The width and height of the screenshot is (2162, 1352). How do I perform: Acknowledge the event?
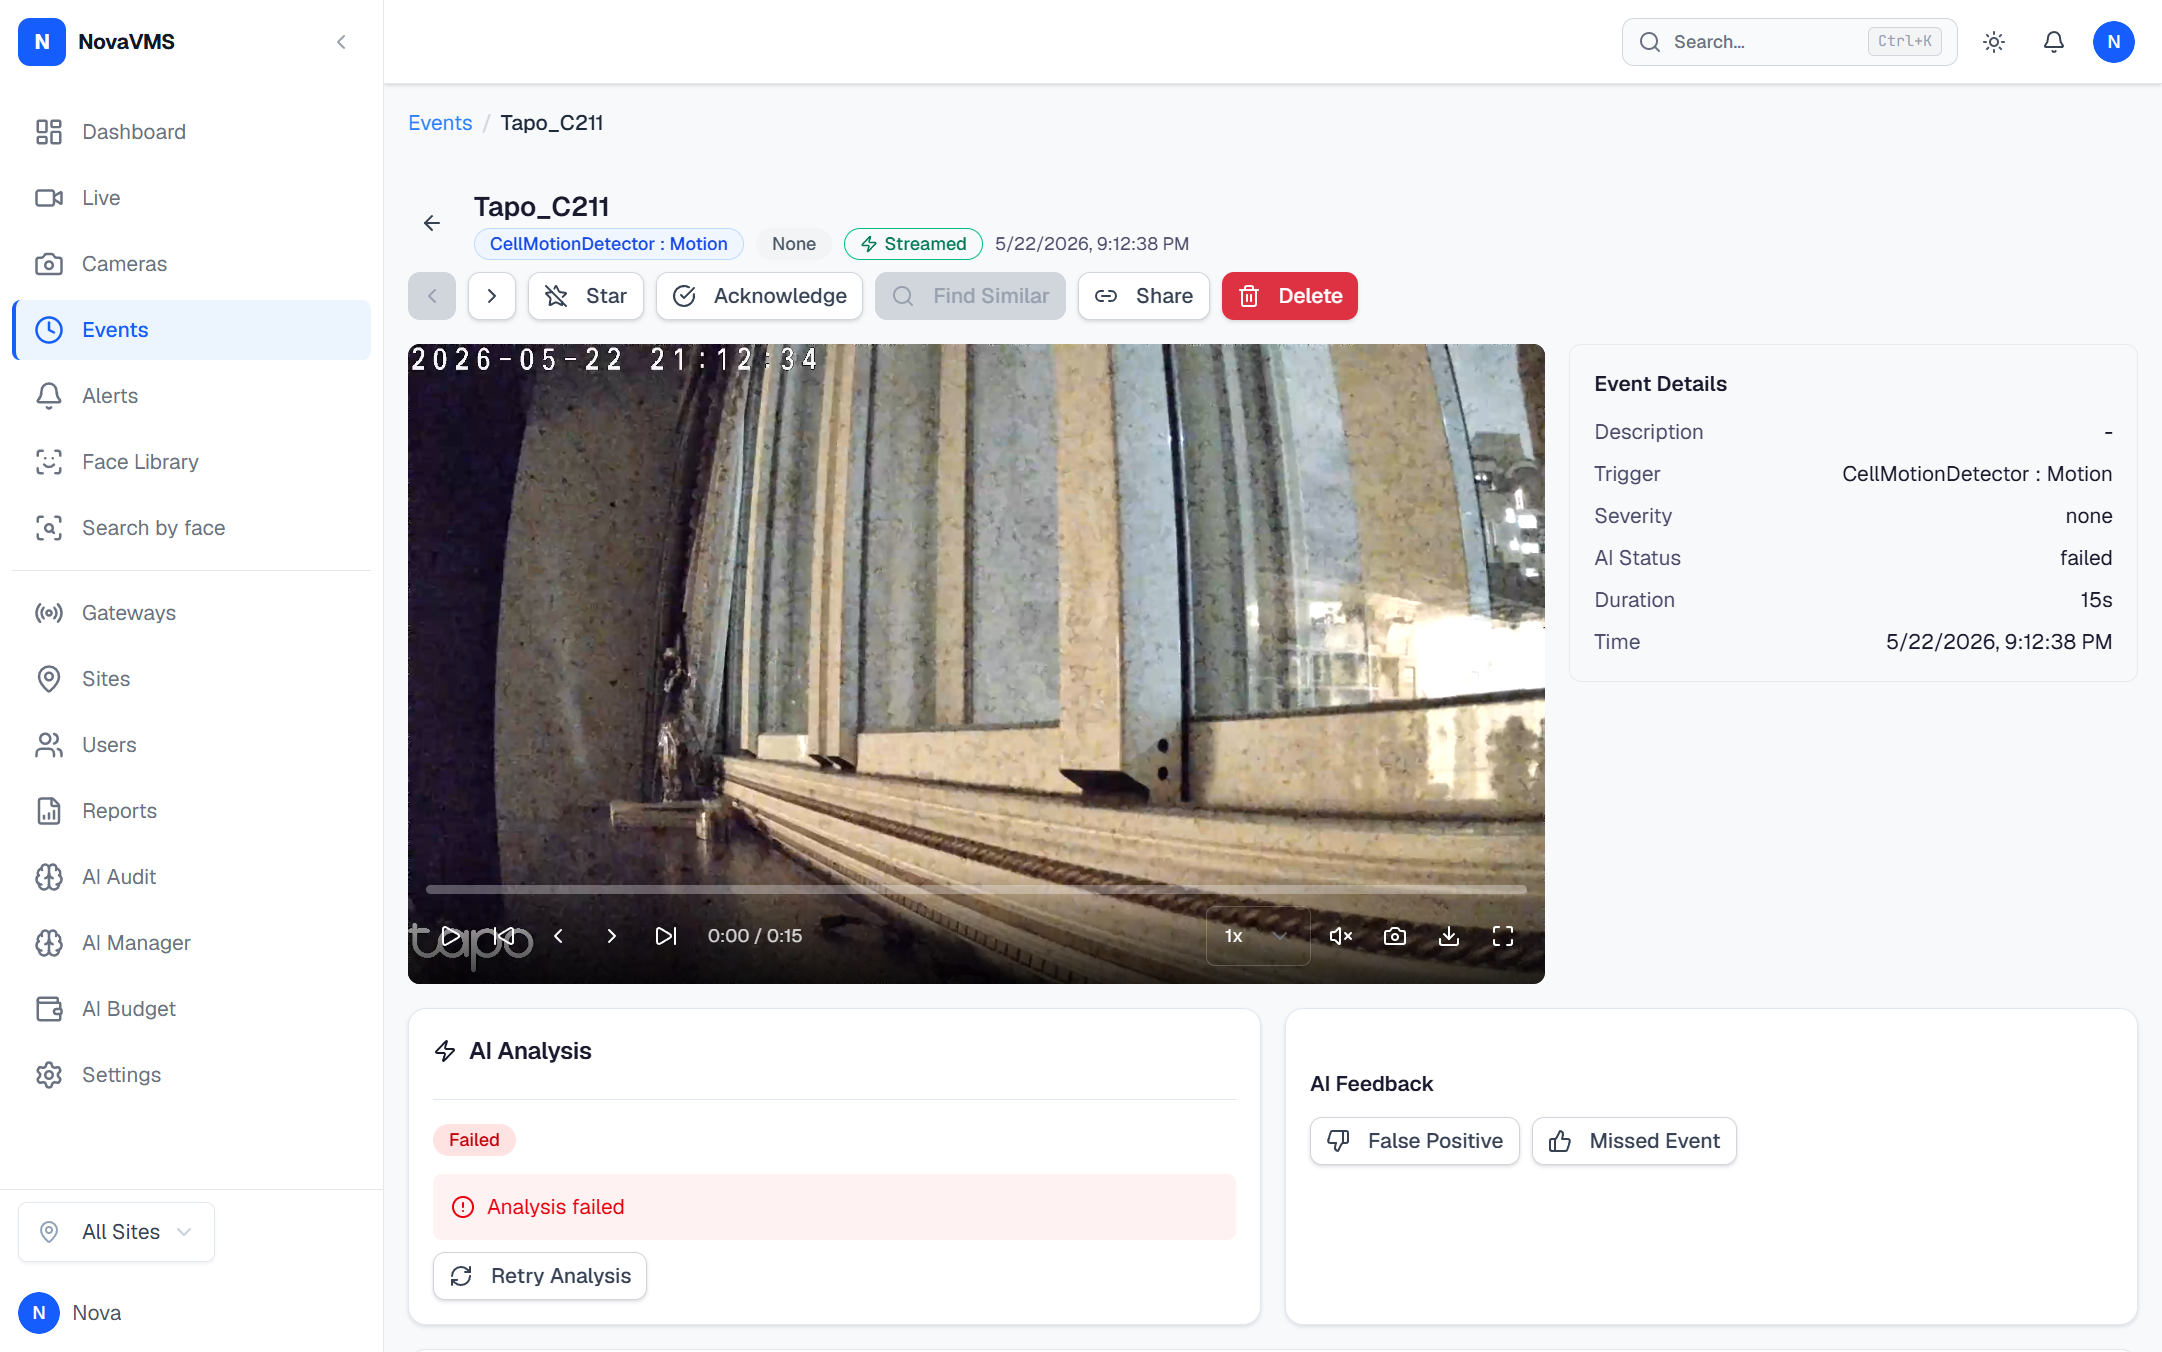pos(759,296)
